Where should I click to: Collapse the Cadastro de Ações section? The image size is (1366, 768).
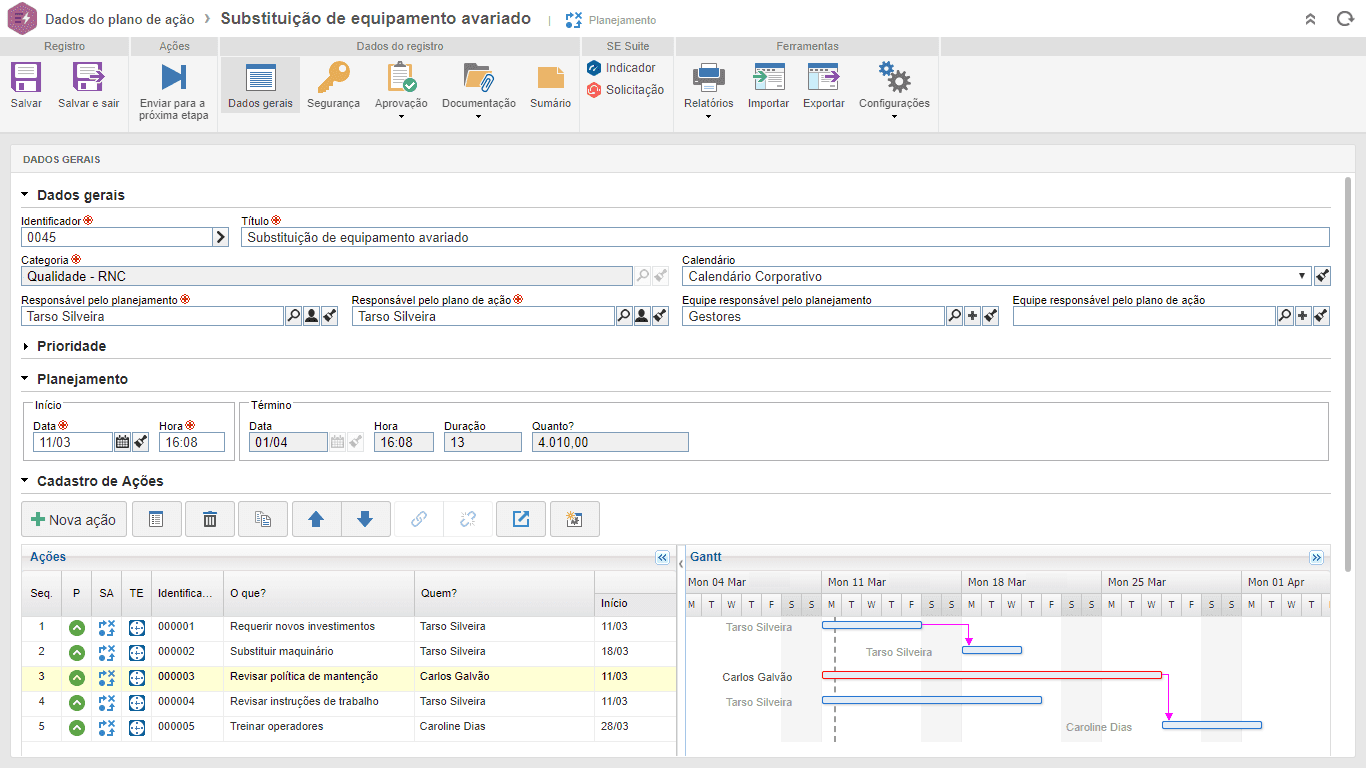pyautogui.click(x=26, y=481)
